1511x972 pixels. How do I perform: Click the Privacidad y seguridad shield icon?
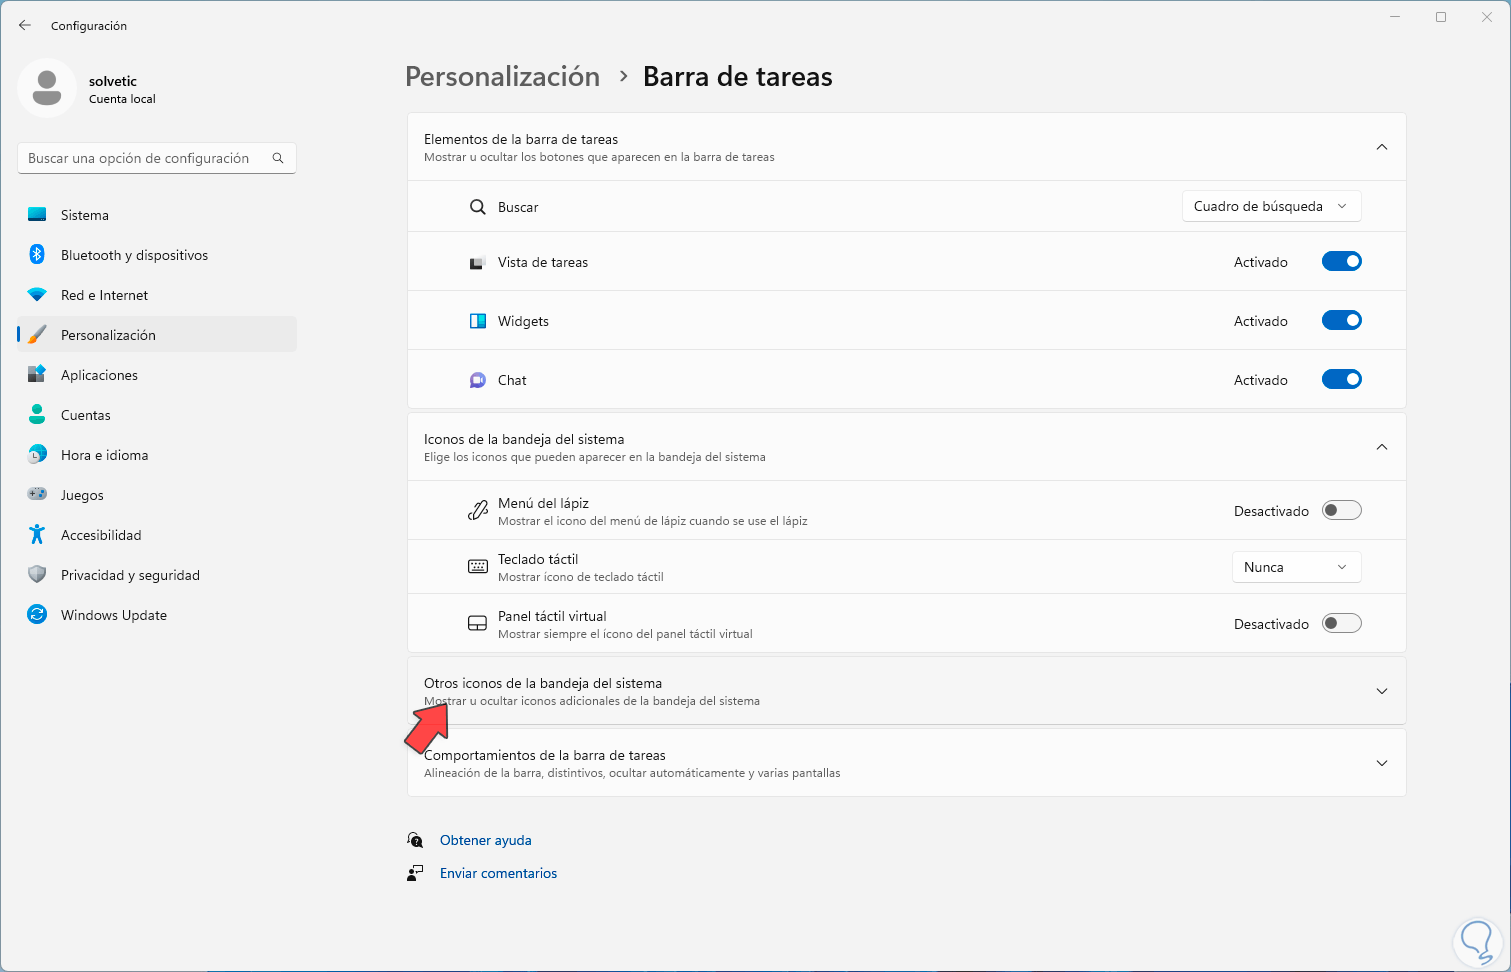tap(37, 575)
